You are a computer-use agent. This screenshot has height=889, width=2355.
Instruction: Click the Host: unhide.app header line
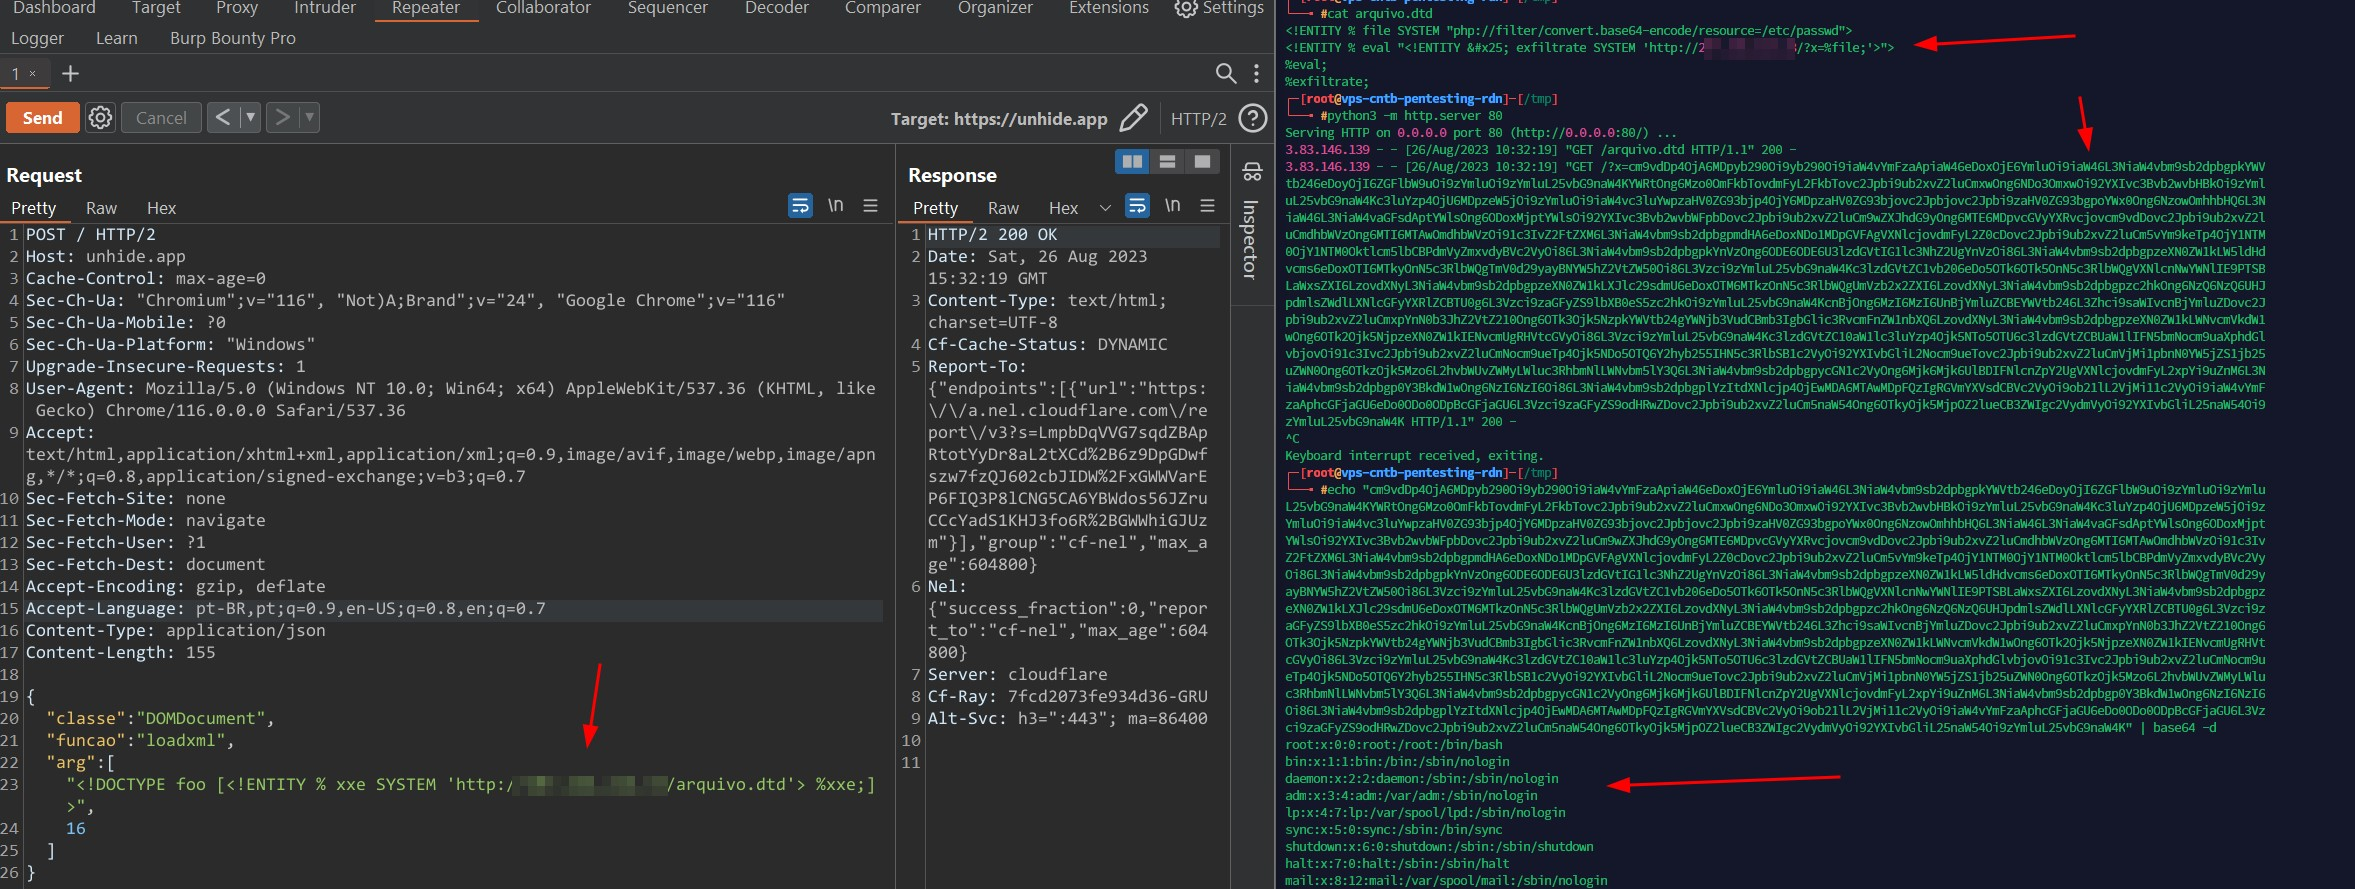tap(106, 257)
